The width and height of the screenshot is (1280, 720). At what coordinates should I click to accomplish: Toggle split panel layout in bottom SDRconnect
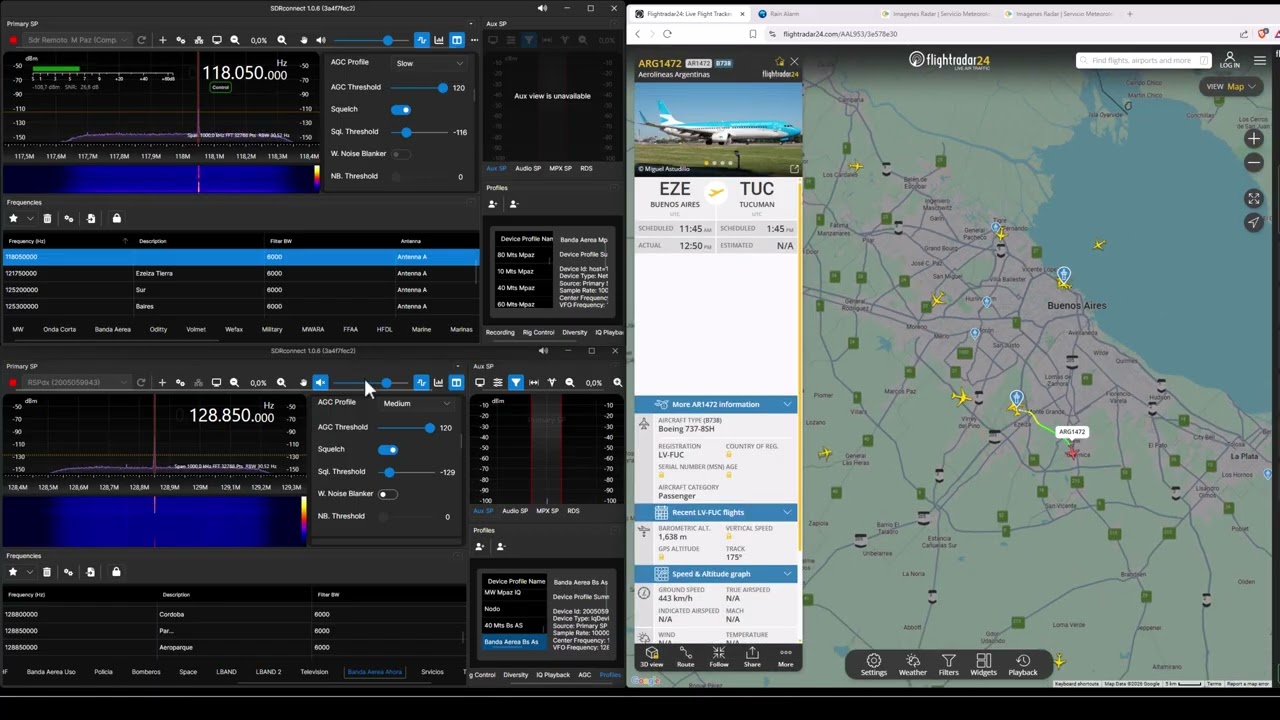(x=456, y=382)
